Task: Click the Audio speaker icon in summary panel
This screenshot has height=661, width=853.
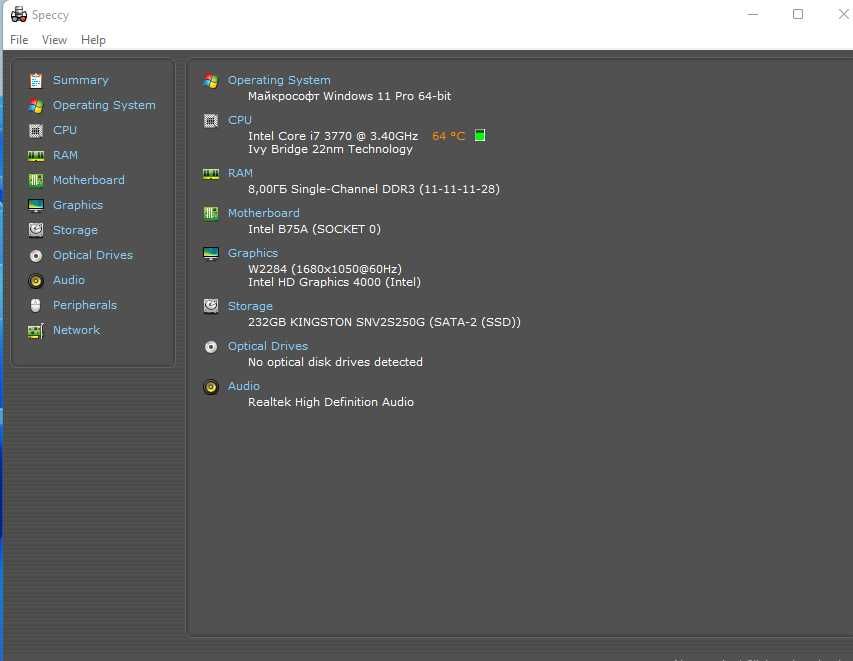Action: pos(211,387)
